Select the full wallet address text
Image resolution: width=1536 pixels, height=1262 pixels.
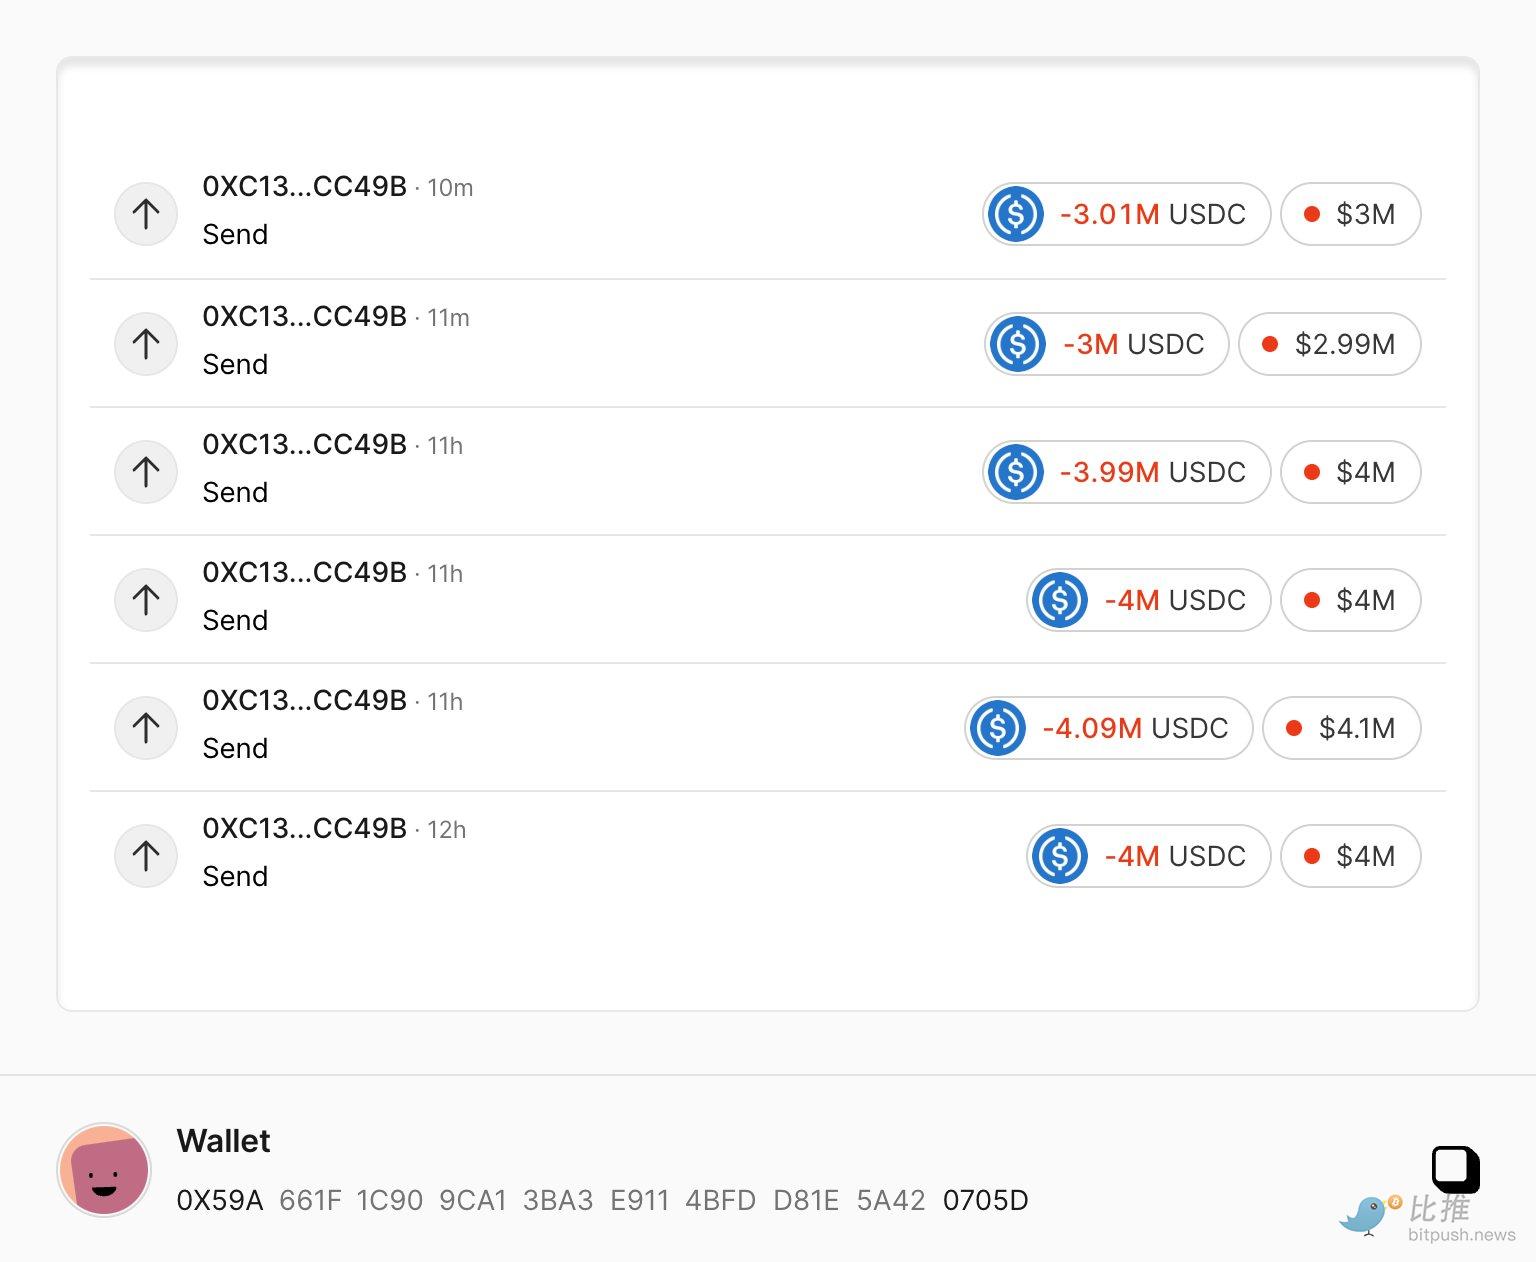(602, 1200)
